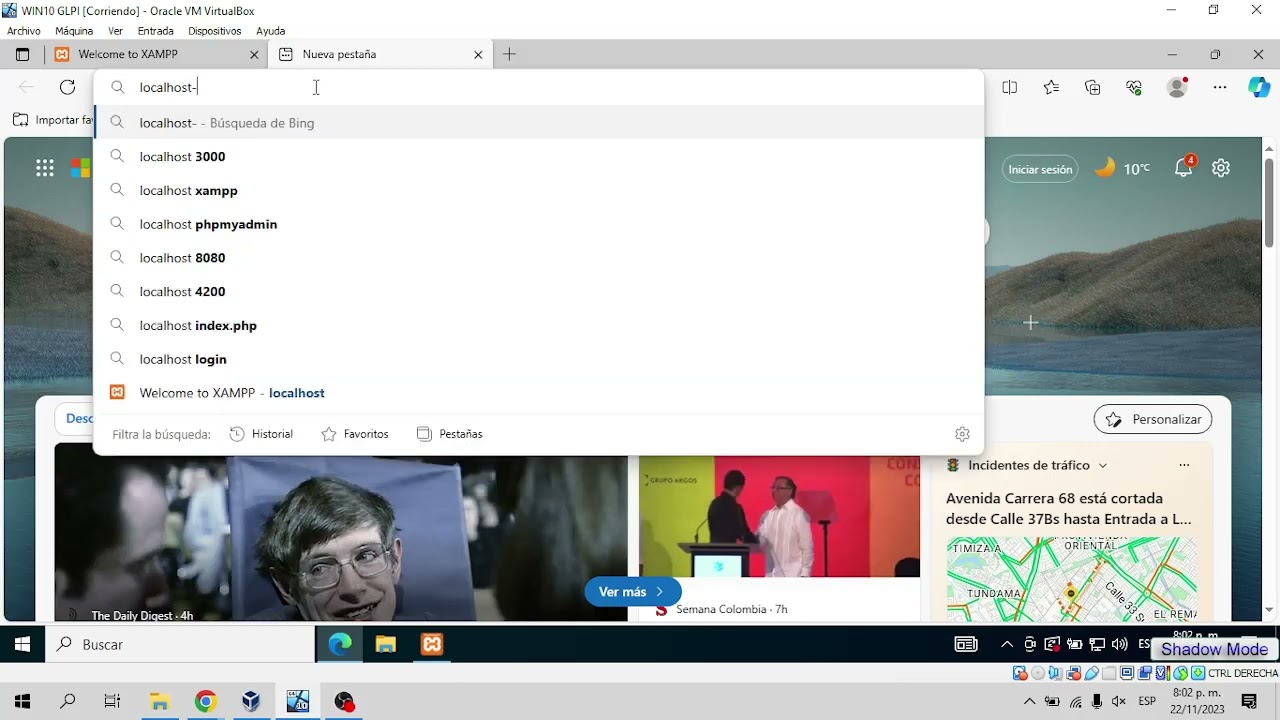The image size is (1280, 720).
Task: Expand hidden icons chevron in host tray
Action: click(x=1029, y=702)
